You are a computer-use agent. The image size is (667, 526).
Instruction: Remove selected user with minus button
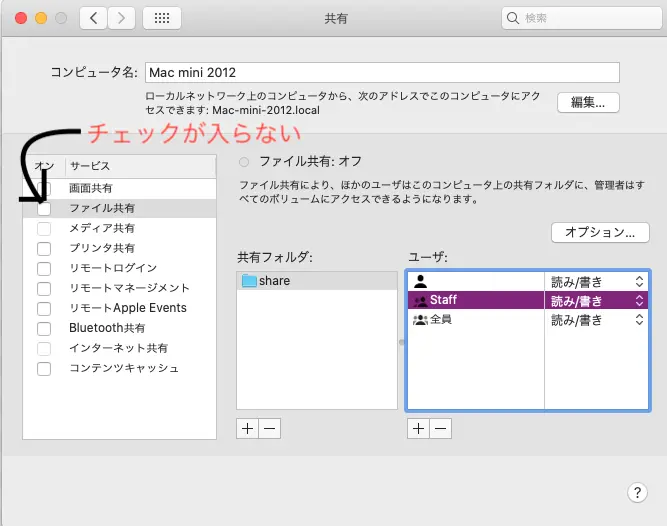440,428
